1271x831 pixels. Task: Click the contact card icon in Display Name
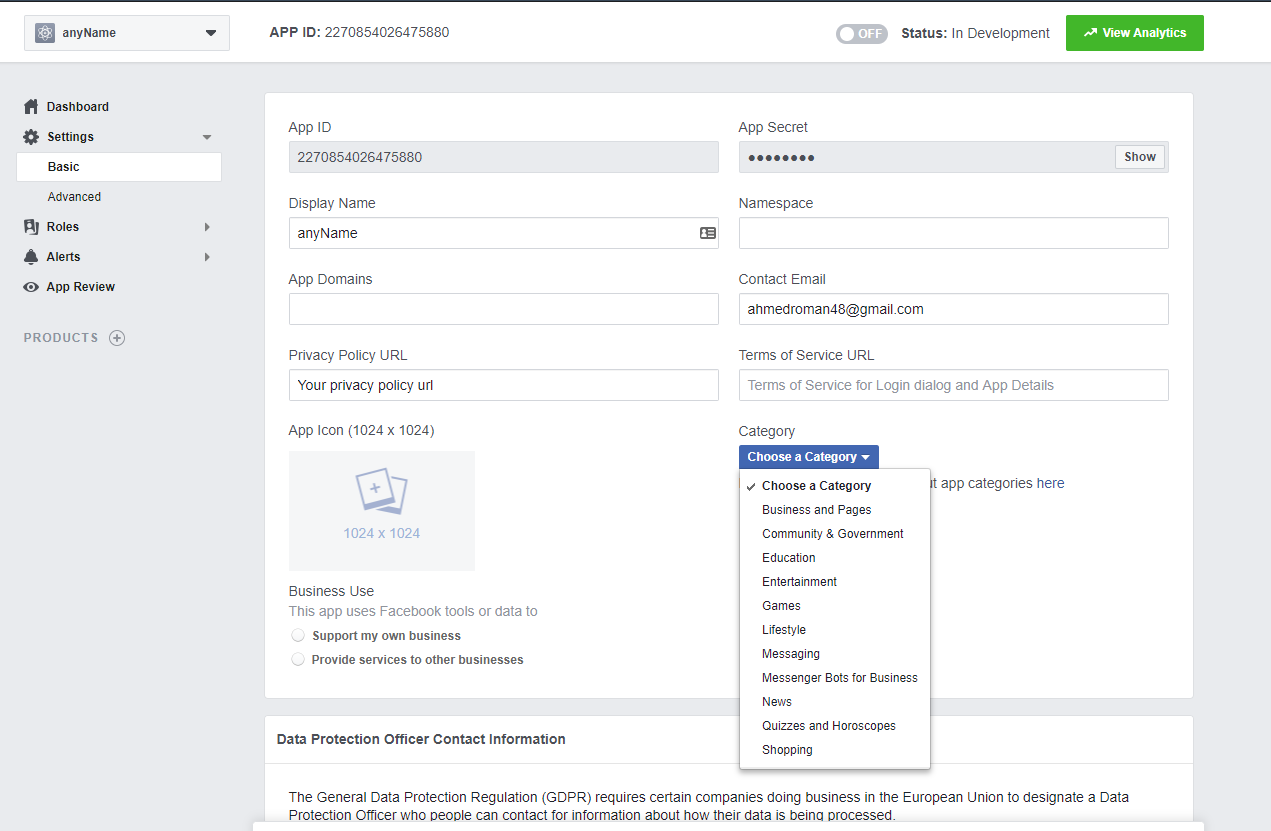[x=707, y=233]
